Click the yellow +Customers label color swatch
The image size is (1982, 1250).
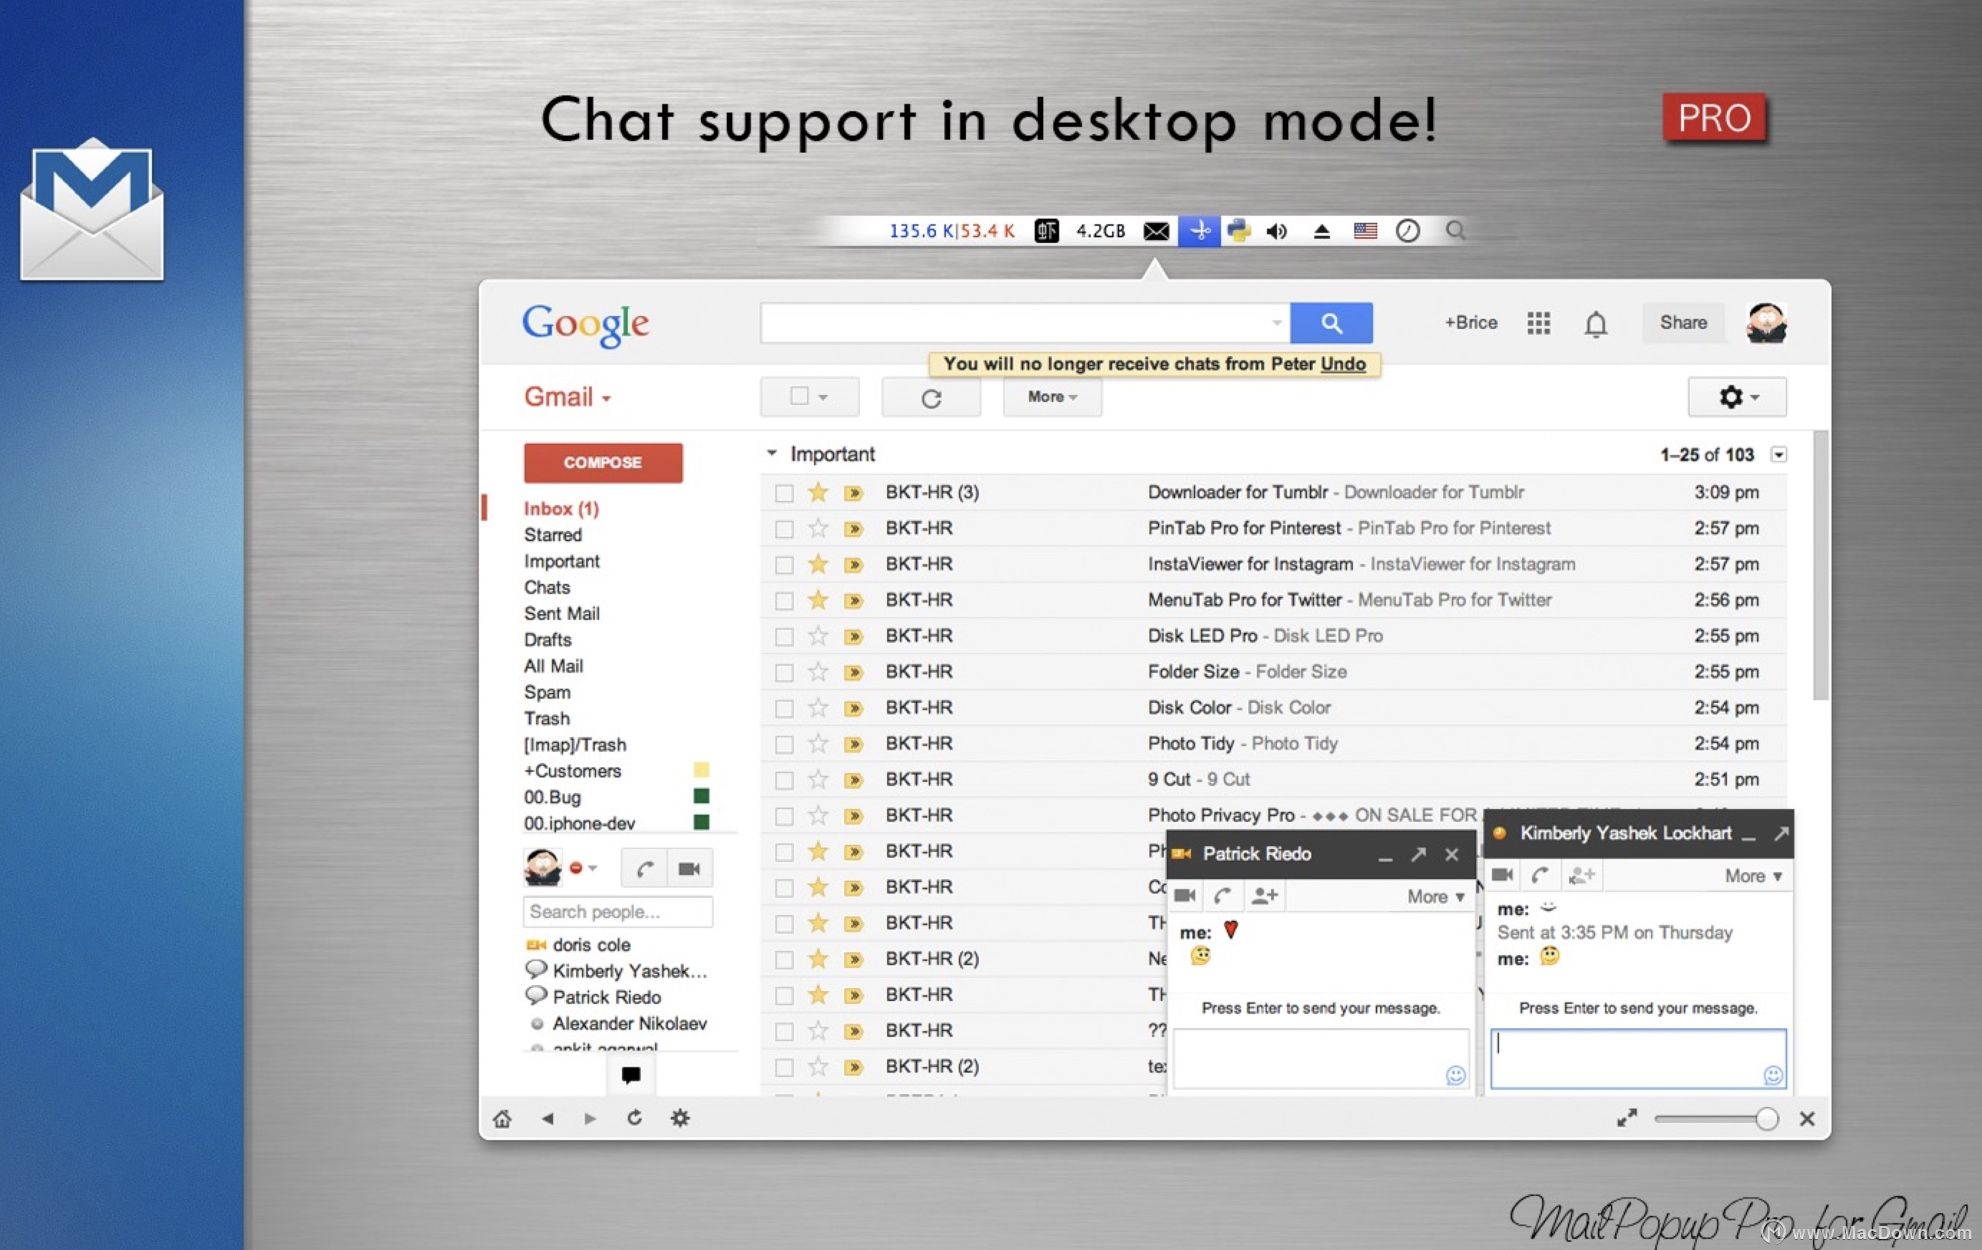[701, 770]
